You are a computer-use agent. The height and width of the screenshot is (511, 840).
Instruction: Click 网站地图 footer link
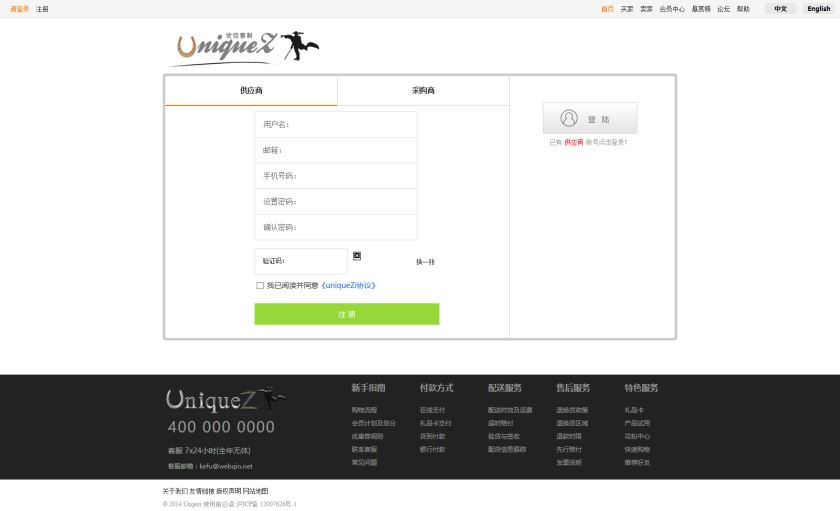(x=256, y=491)
